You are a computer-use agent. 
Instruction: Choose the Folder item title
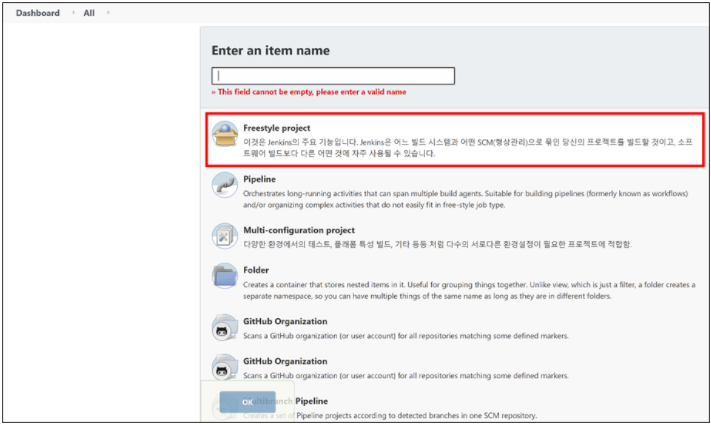[x=256, y=270]
